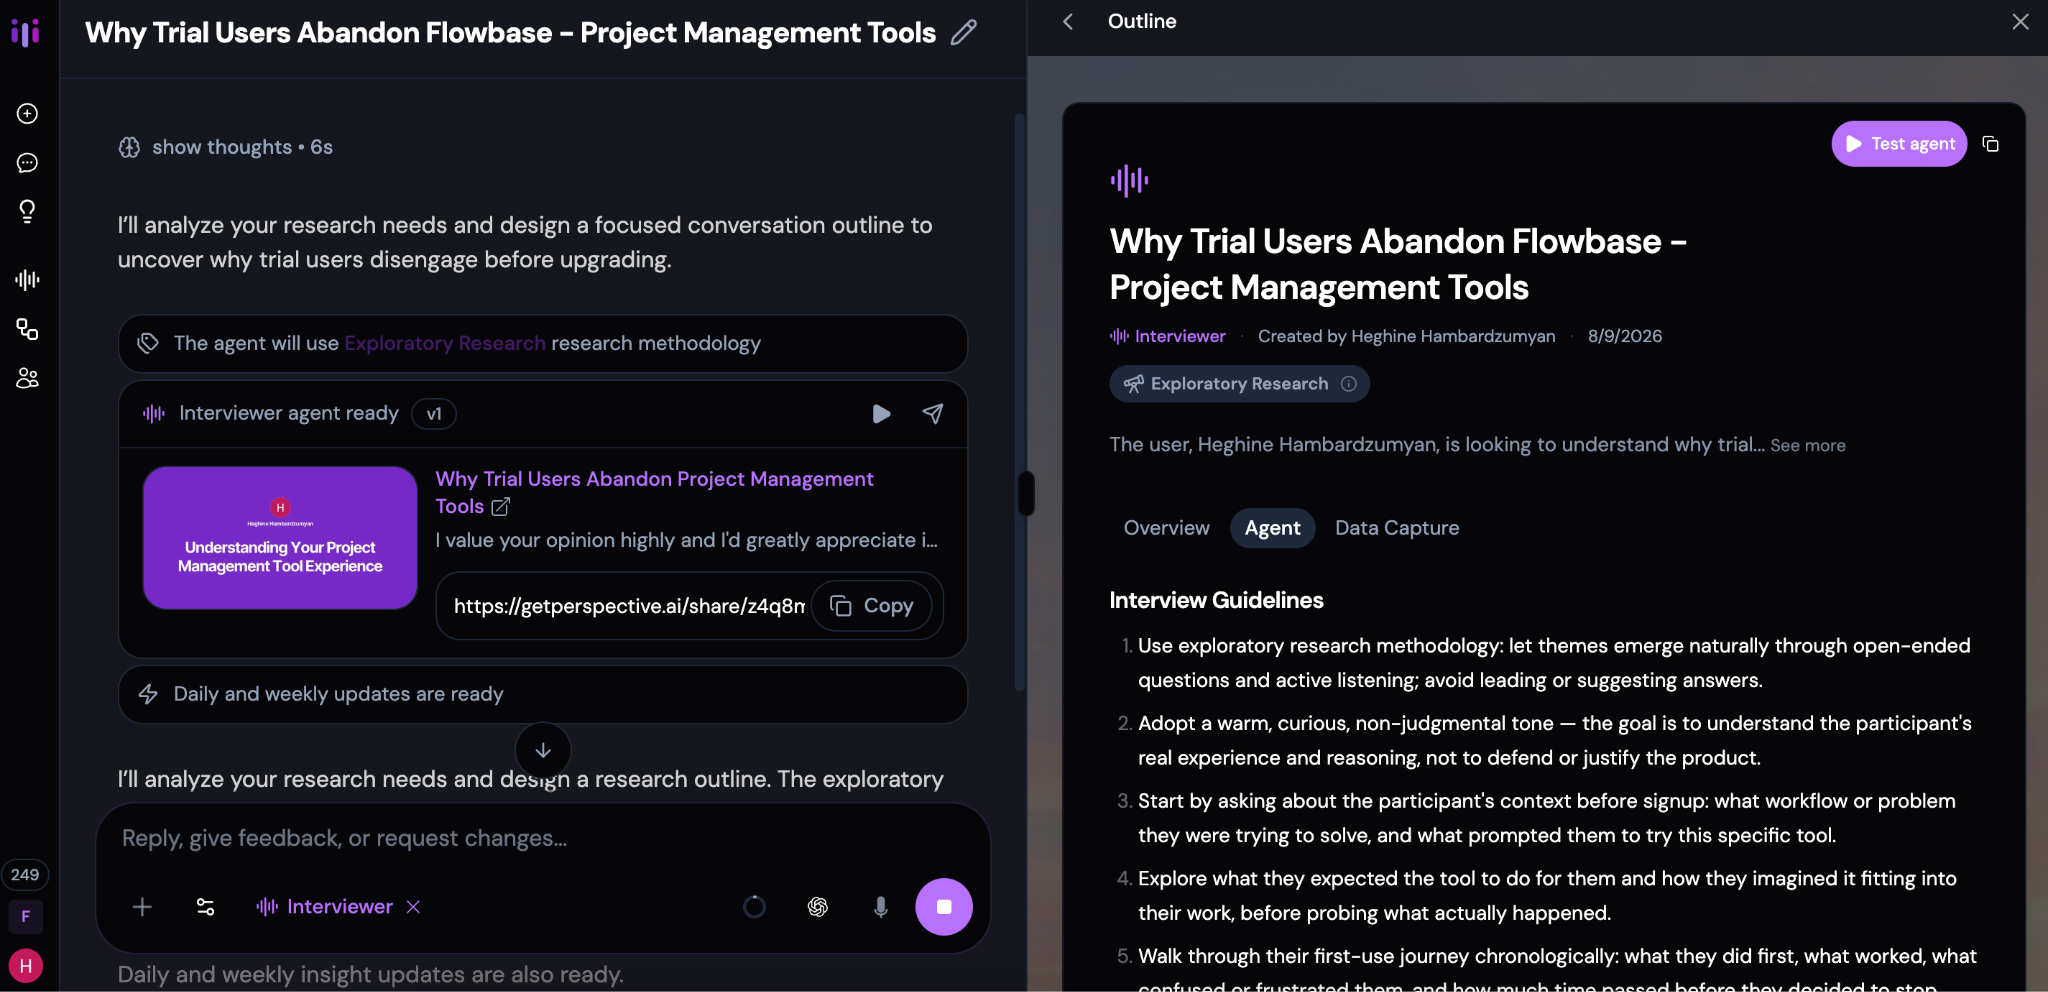This screenshot has width=2048, height=992.
Task: Play the Interviewer agent preview
Action: click(881, 414)
